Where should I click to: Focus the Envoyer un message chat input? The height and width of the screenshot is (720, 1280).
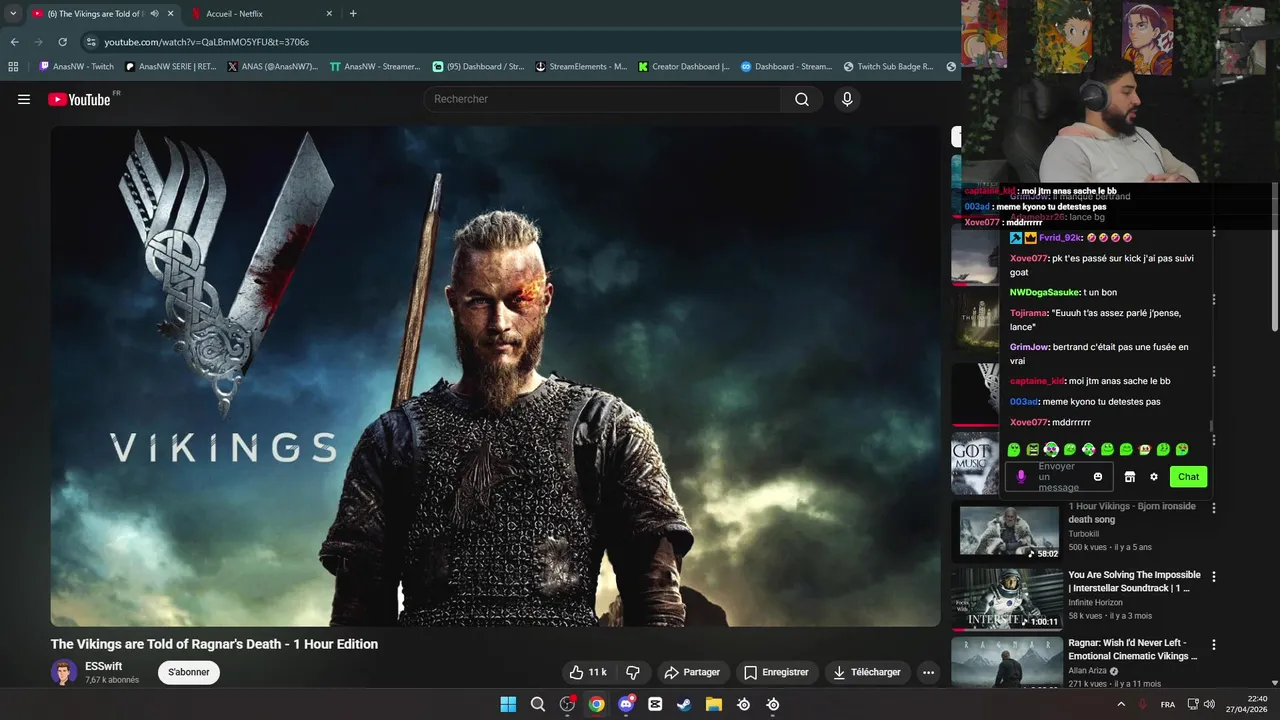click(x=1057, y=477)
